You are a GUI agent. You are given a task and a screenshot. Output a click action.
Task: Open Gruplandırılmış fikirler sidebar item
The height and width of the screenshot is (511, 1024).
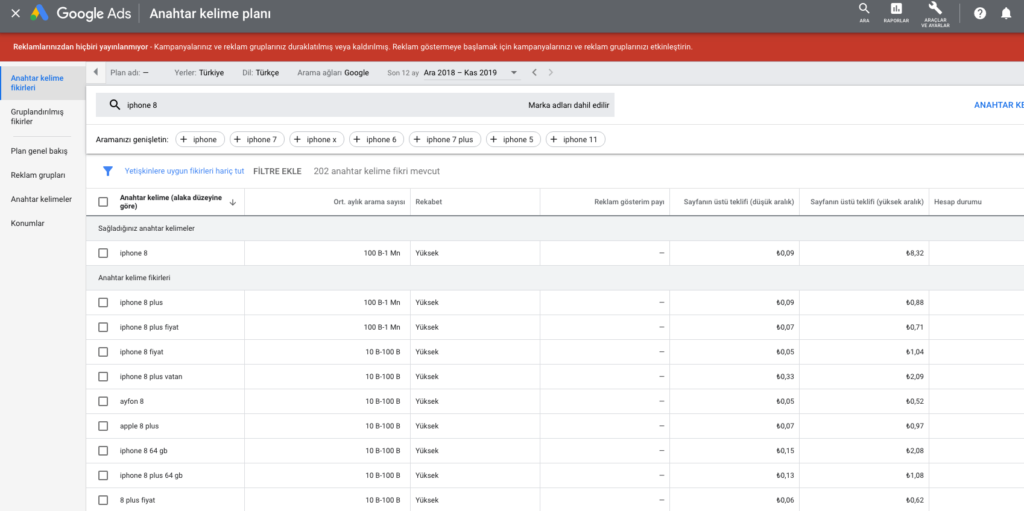(x=37, y=116)
